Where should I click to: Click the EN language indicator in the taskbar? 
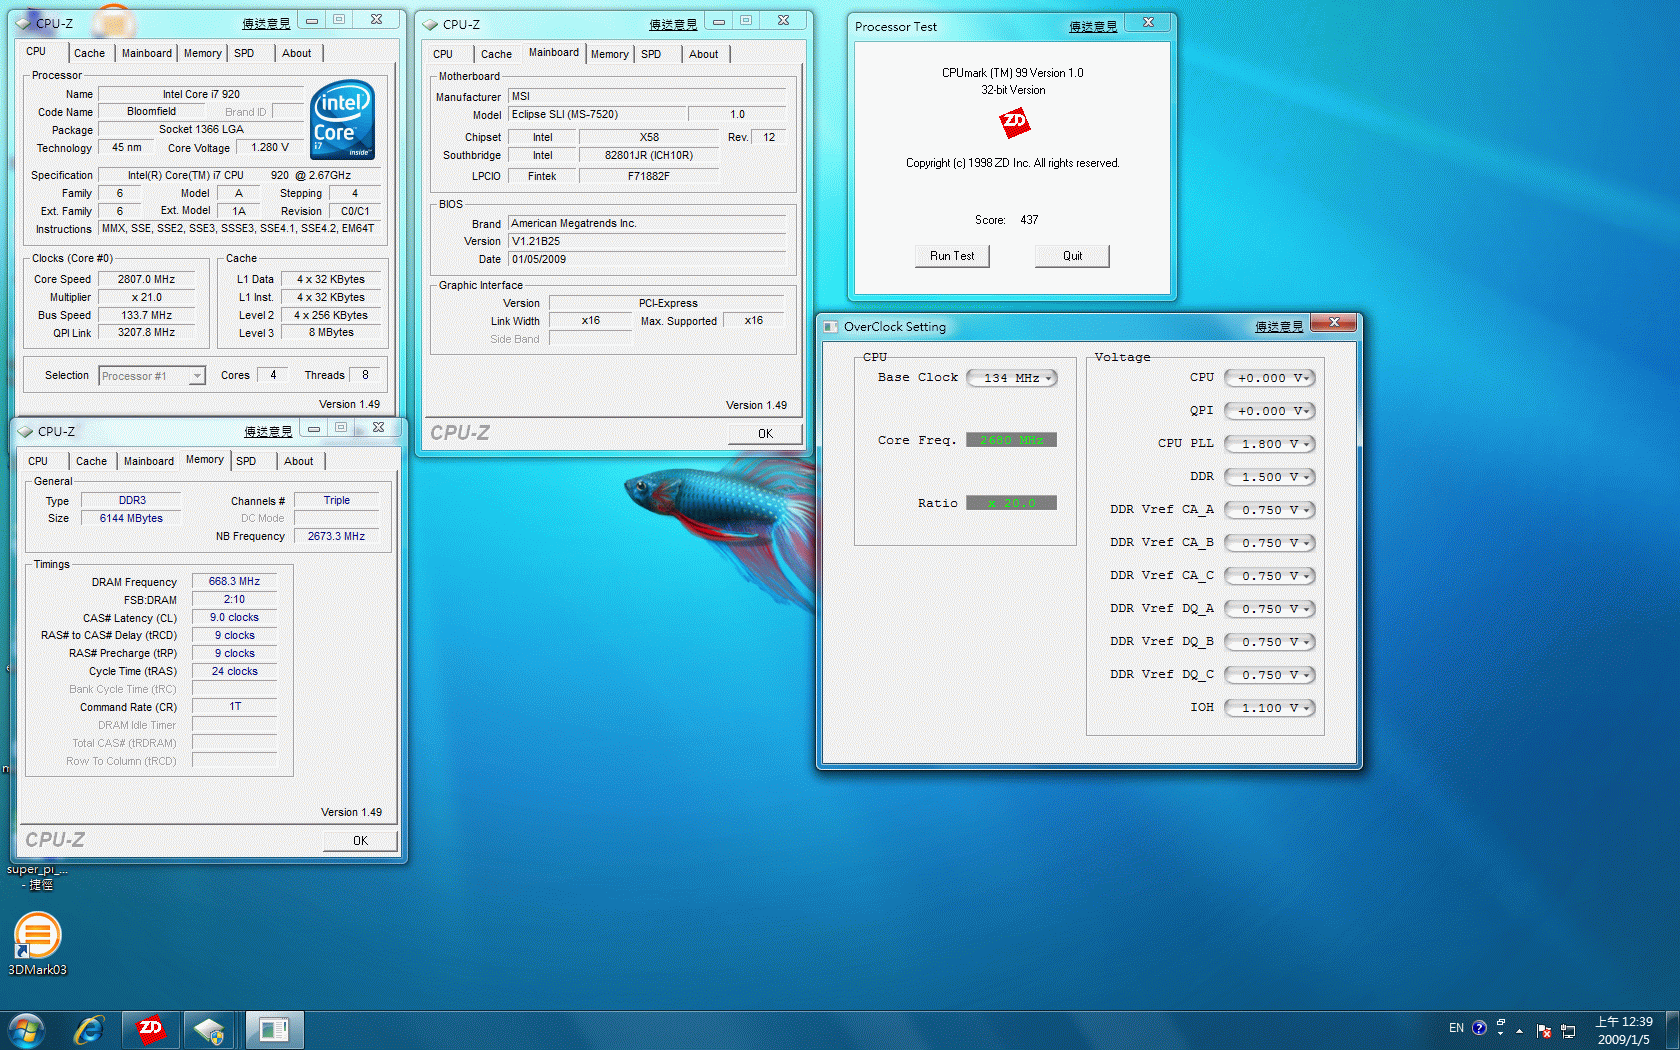click(1456, 1028)
